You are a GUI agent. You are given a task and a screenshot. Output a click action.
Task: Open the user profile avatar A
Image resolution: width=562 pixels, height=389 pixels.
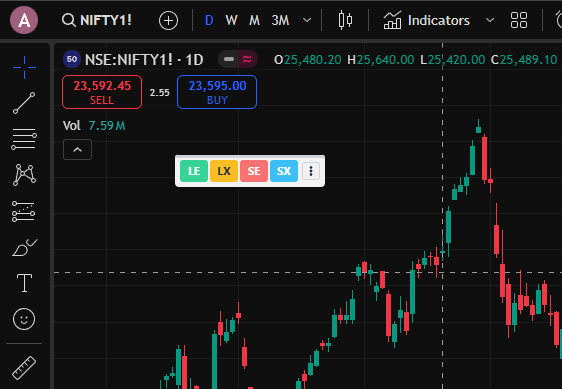(x=24, y=20)
